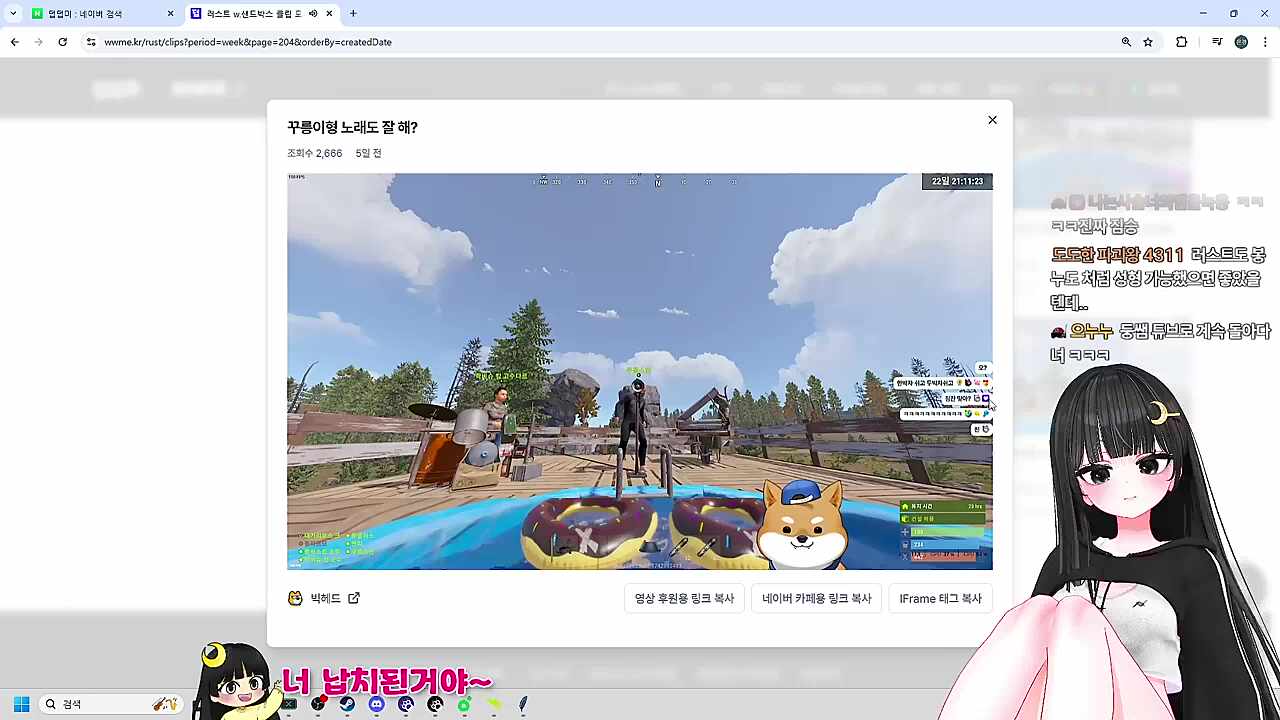Click the clip video player
Viewport: 1280px width, 720px height.
pos(640,371)
